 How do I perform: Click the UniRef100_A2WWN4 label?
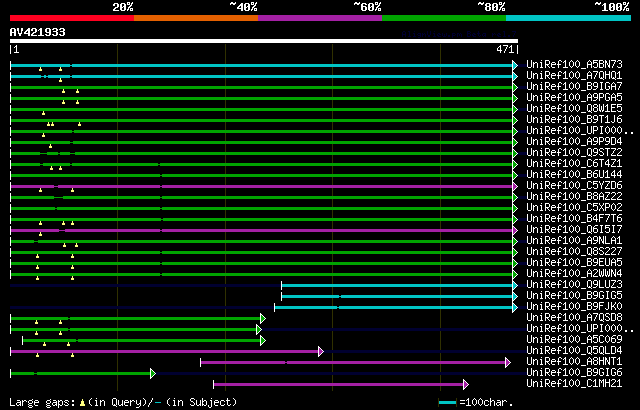click(x=574, y=274)
